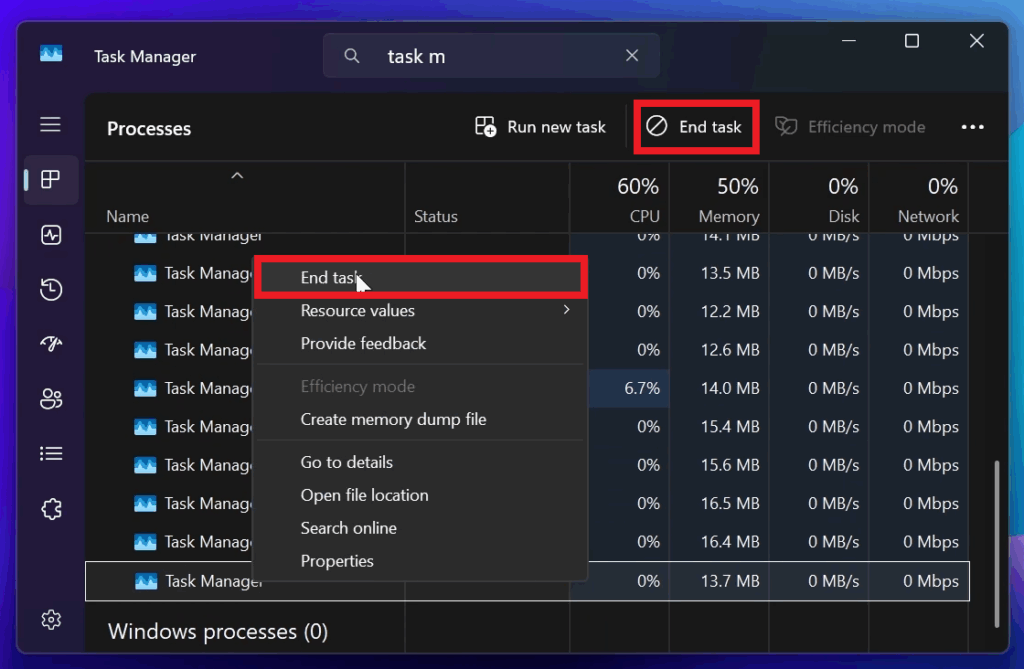Collapse column using chevron above Name
Image resolution: width=1024 pixels, height=669 pixels.
(237, 176)
